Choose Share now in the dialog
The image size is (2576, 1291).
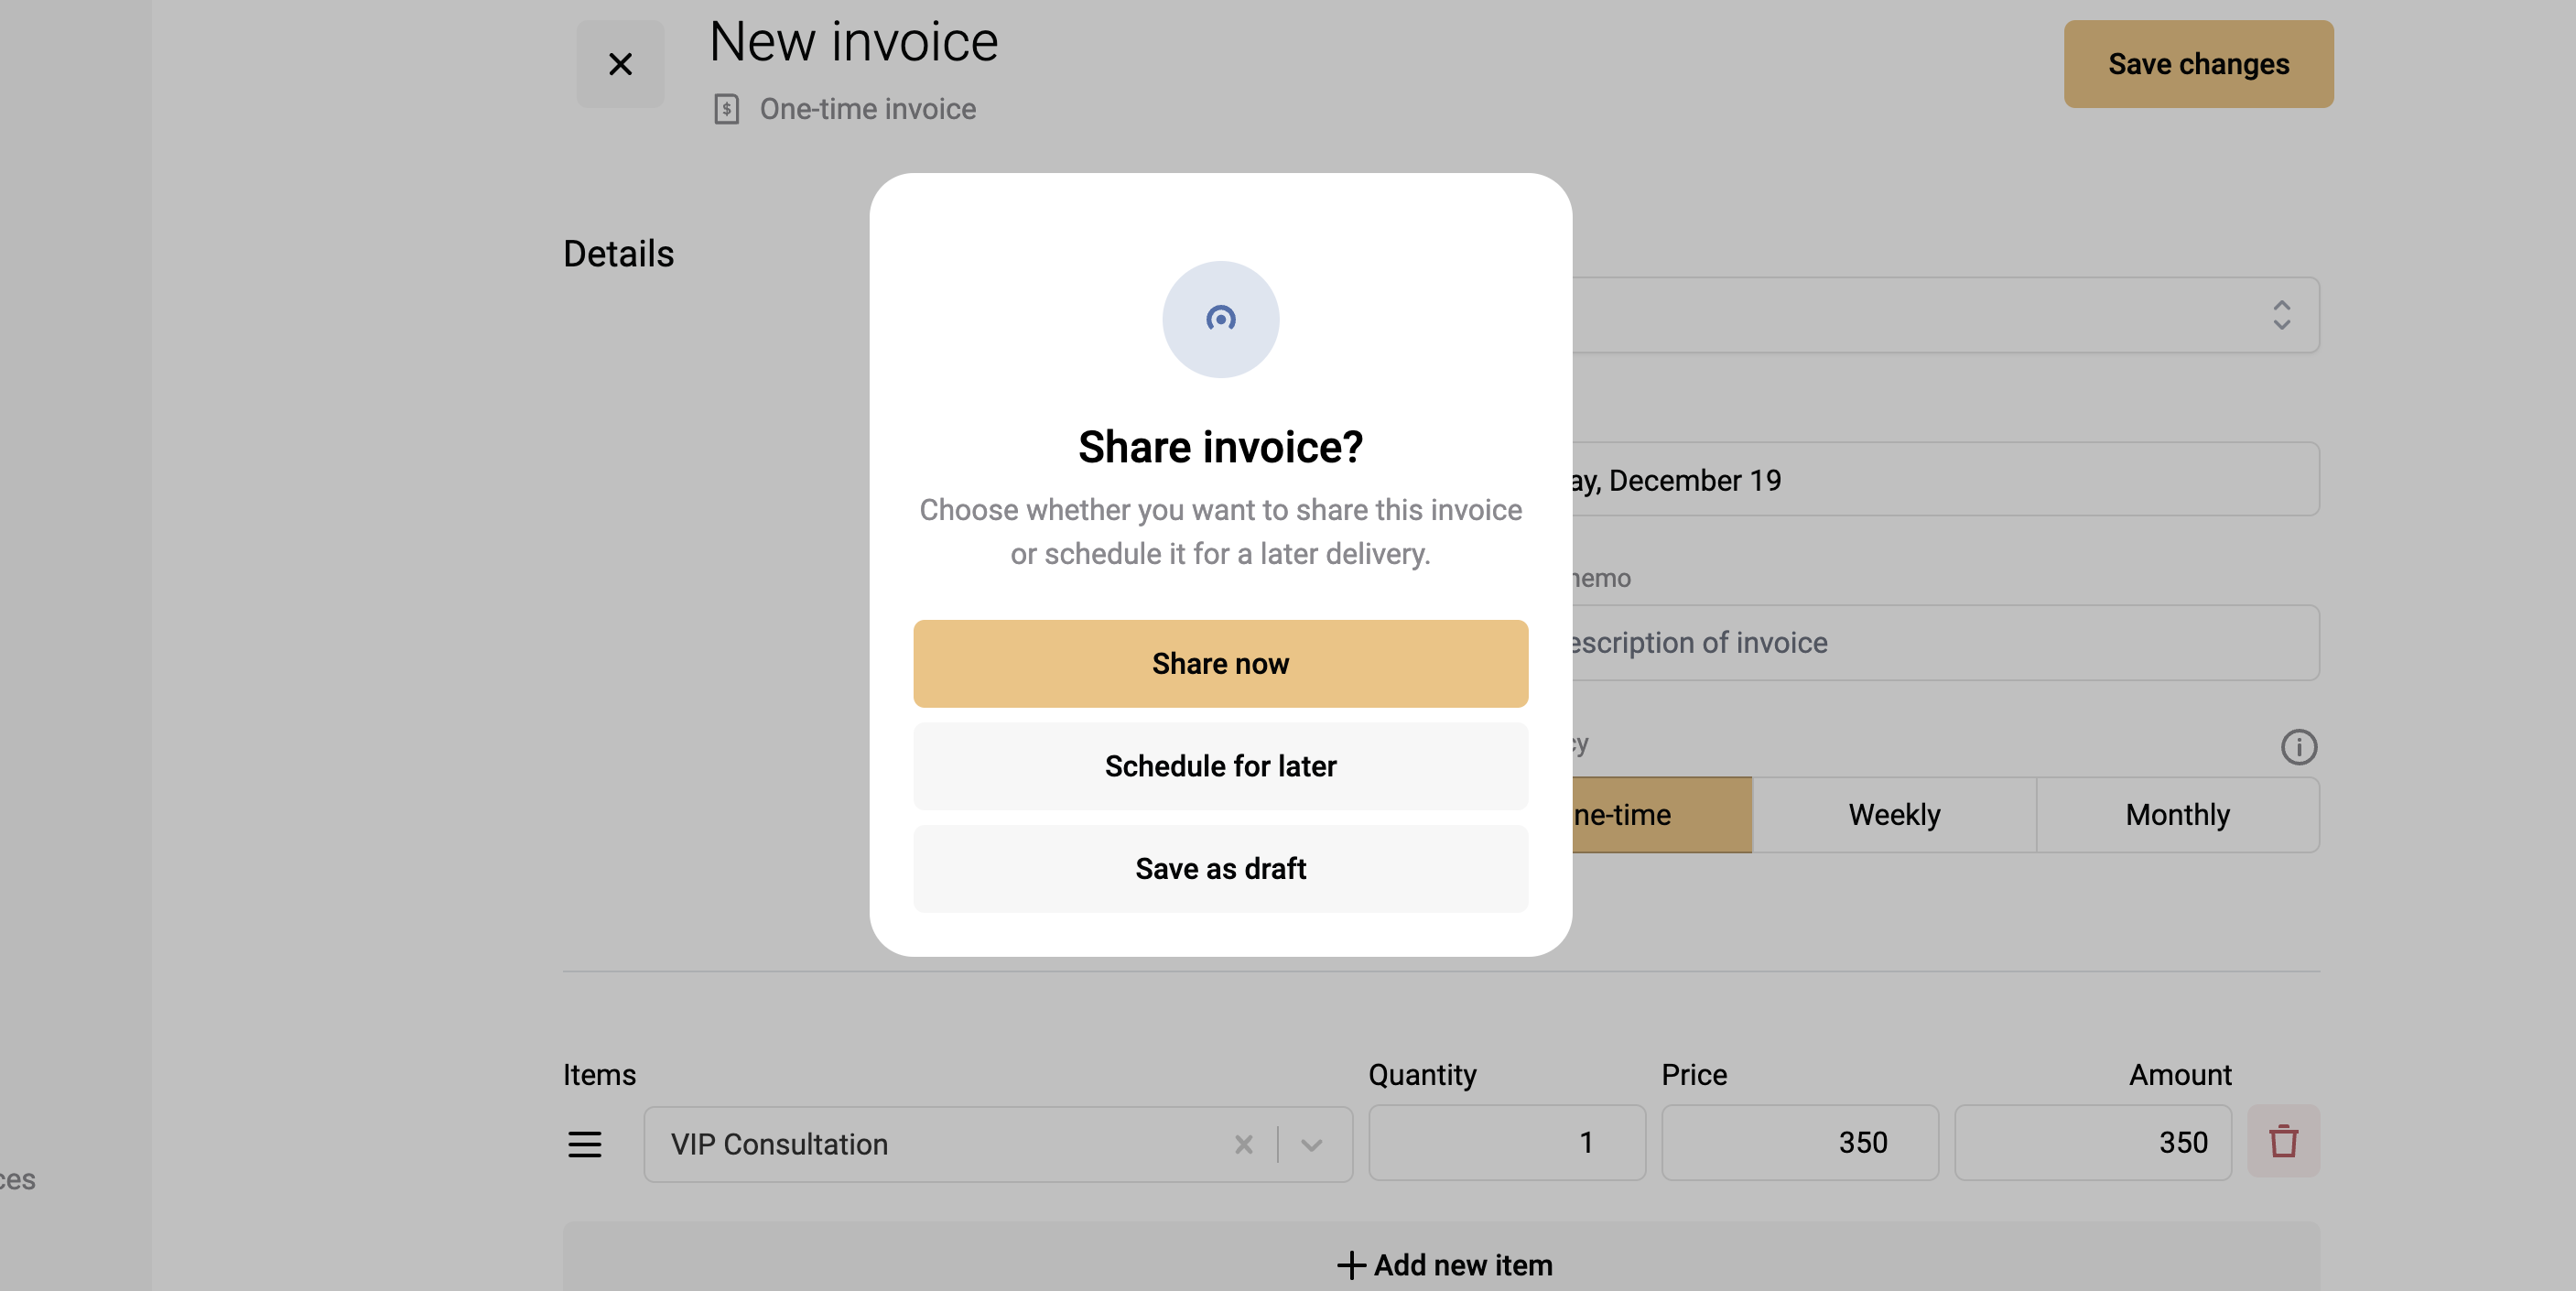click(x=1220, y=664)
